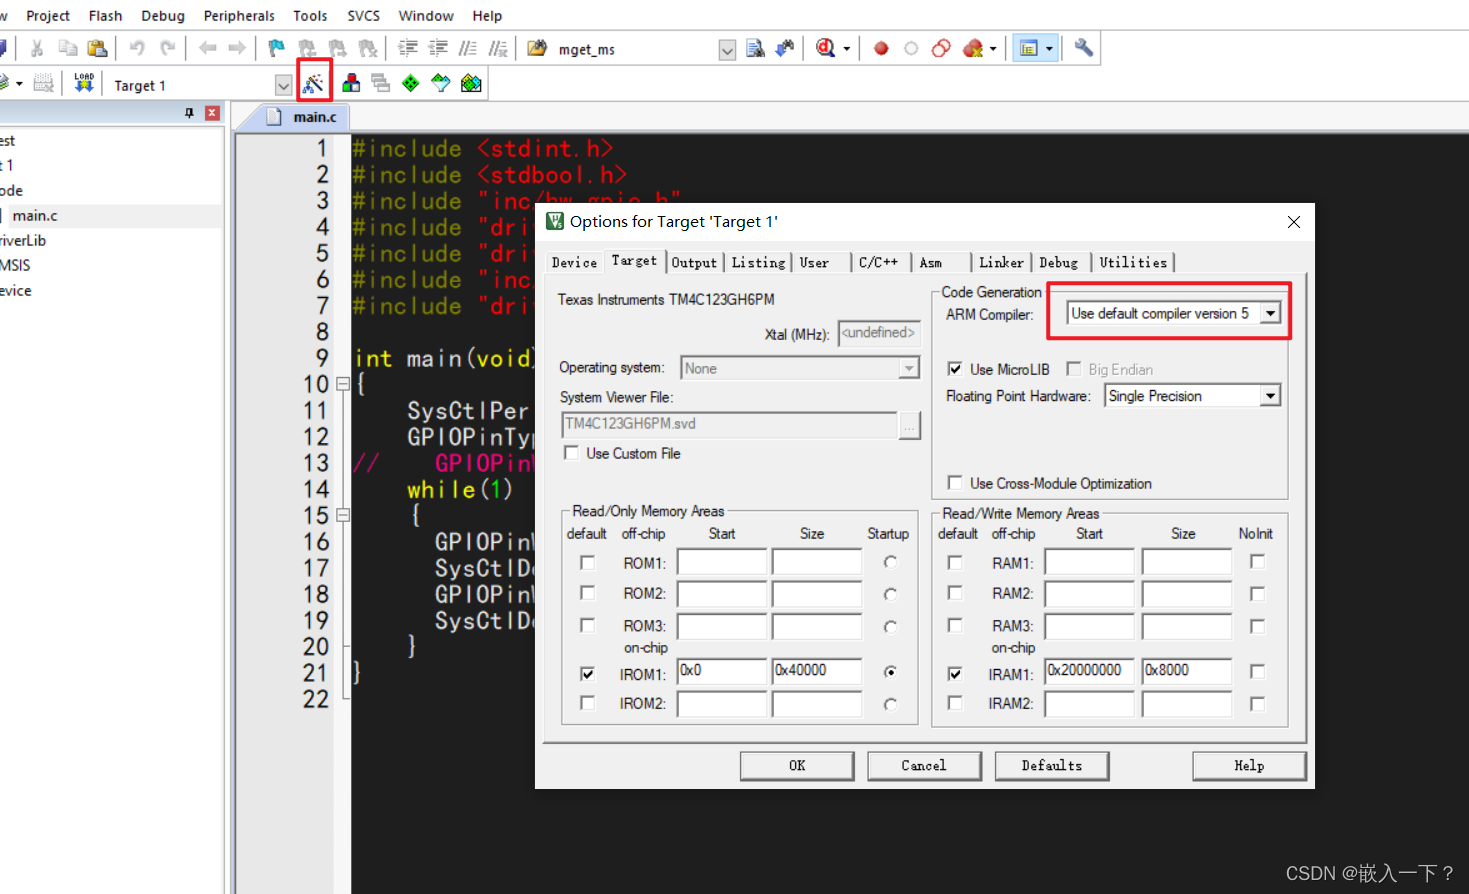1469x894 pixels.
Task: Check ROM1 default checkbox
Action: point(587,563)
